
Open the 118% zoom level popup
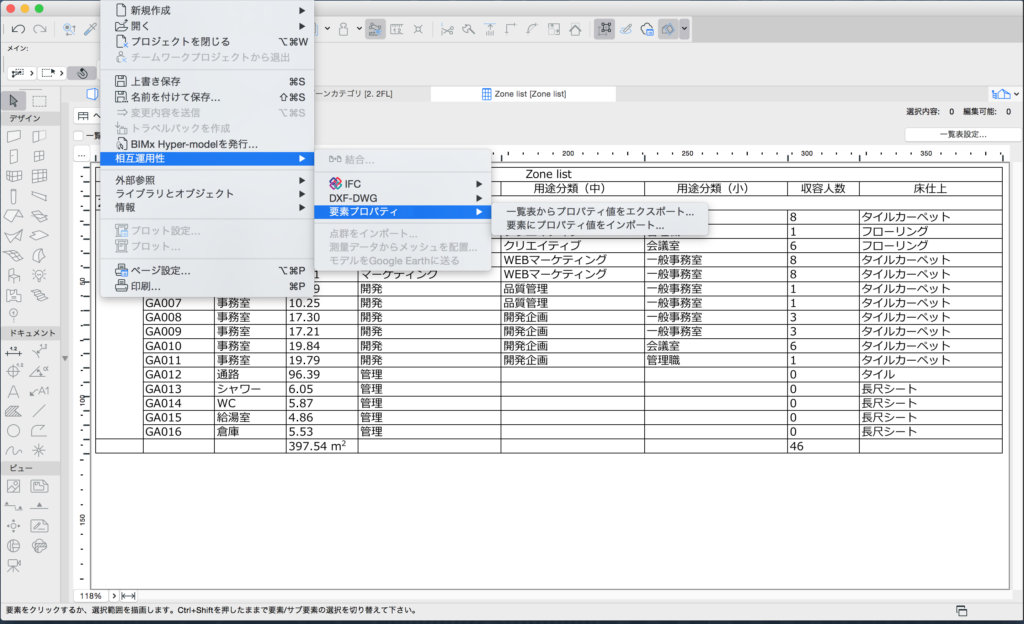pyautogui.click(x=92, y=595)
